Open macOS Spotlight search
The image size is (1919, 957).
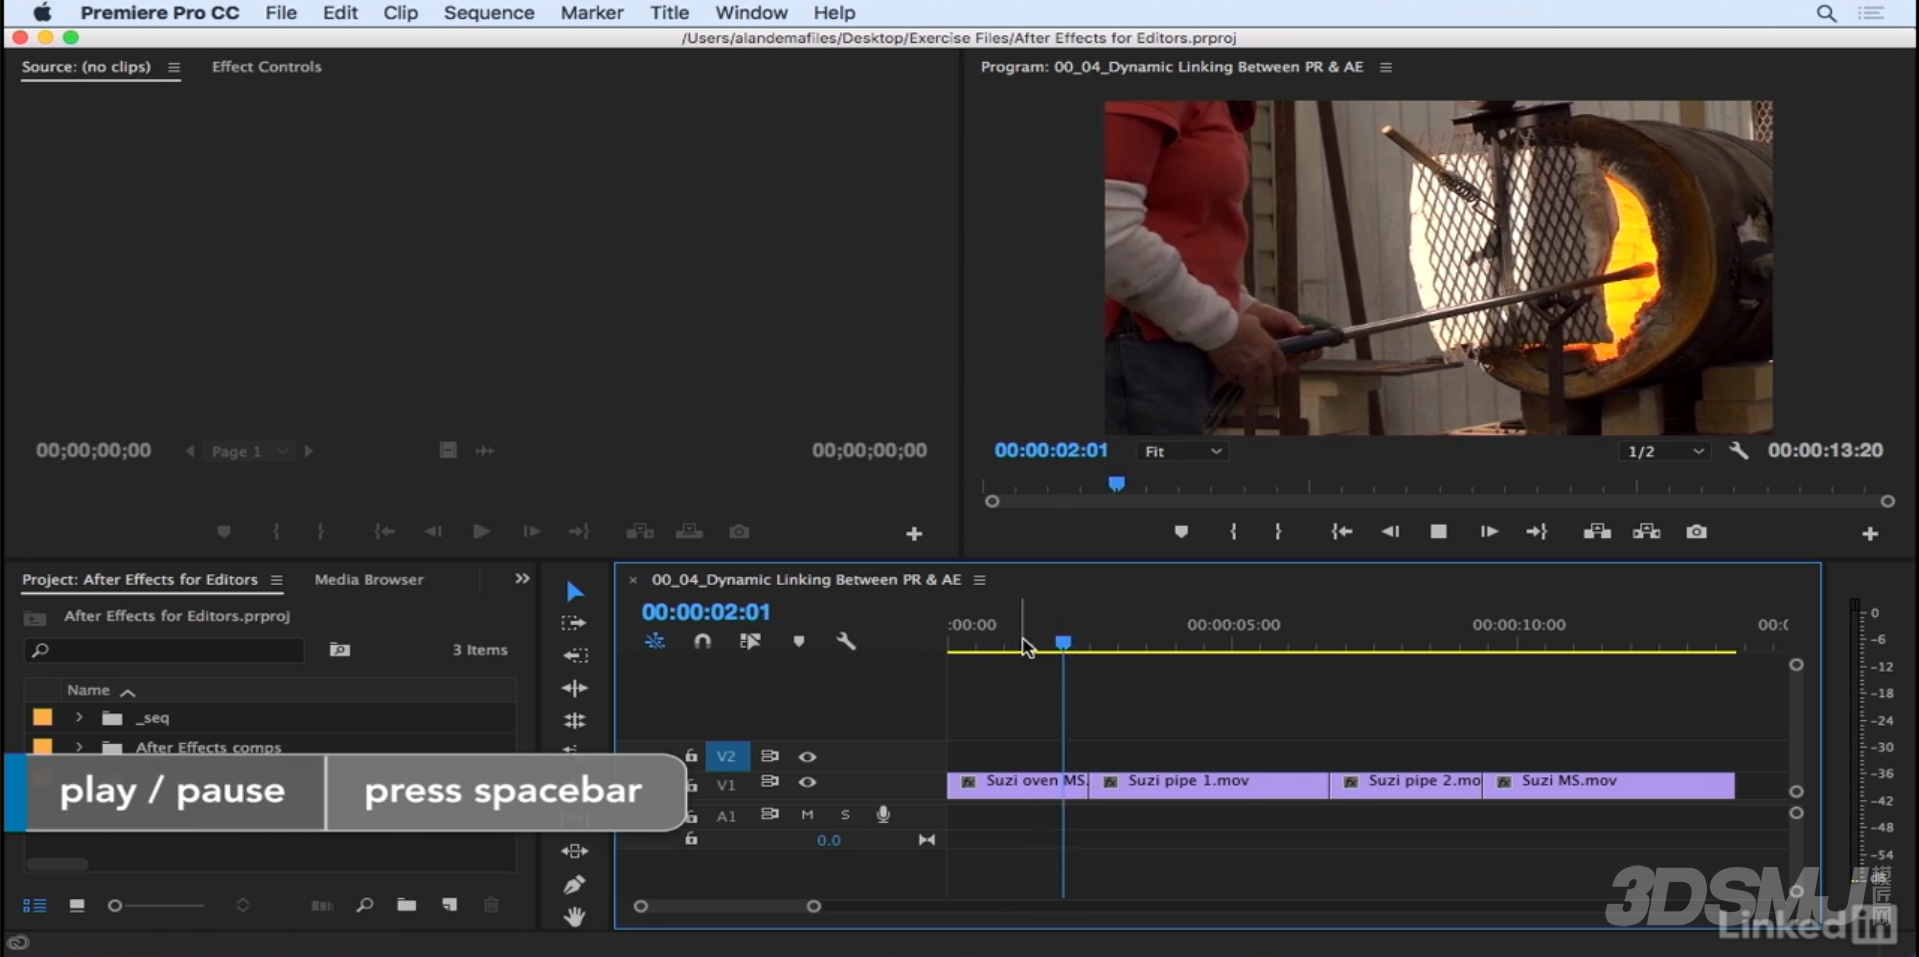click(1826, 13)
